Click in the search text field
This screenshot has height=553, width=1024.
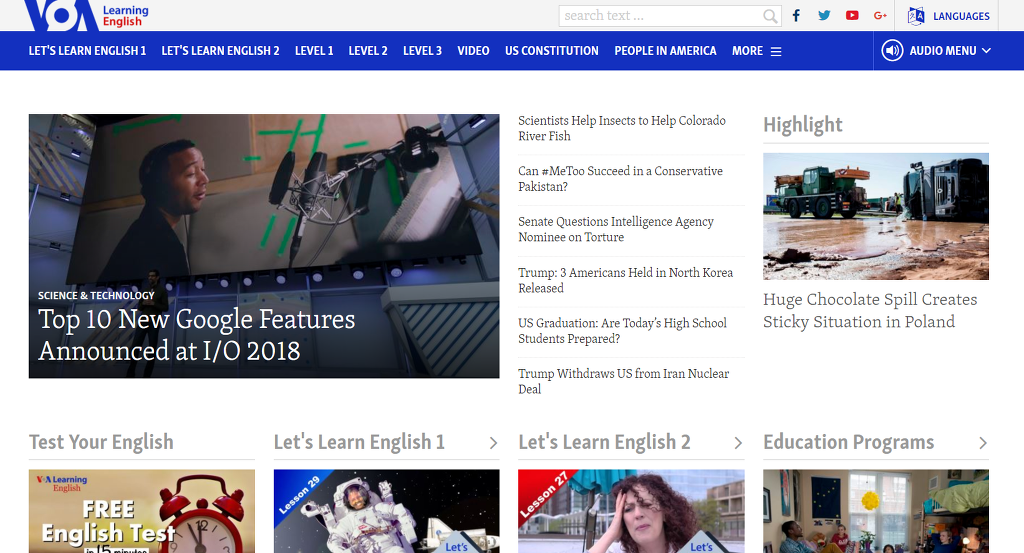point(660,16)
